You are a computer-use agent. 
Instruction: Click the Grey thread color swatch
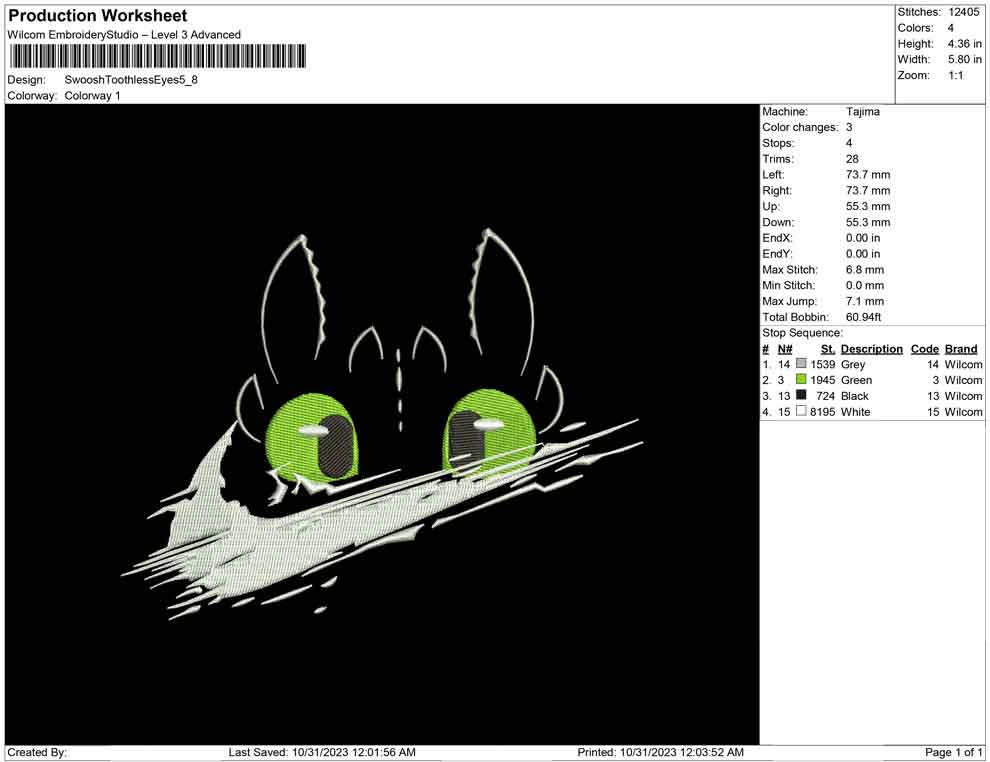(x=801, y=364)
